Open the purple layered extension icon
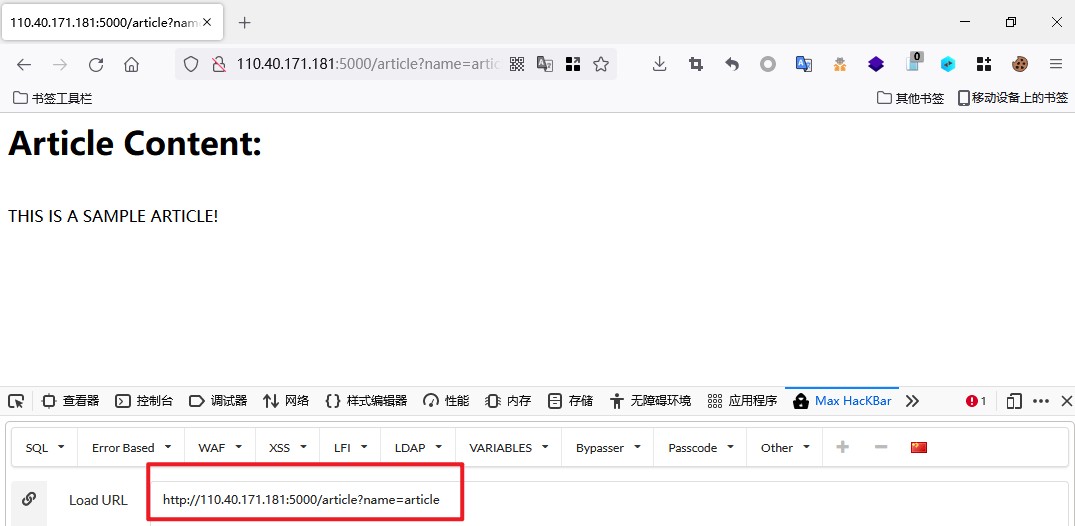The width and height of the screenshot is (1075, 526). pos(875,64)
